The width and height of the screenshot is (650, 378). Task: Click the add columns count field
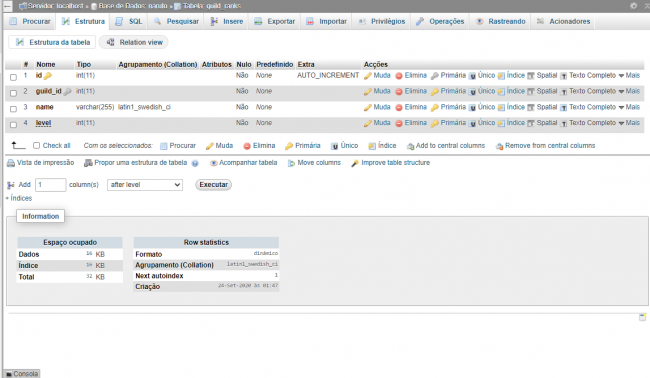tap(51, 185)
